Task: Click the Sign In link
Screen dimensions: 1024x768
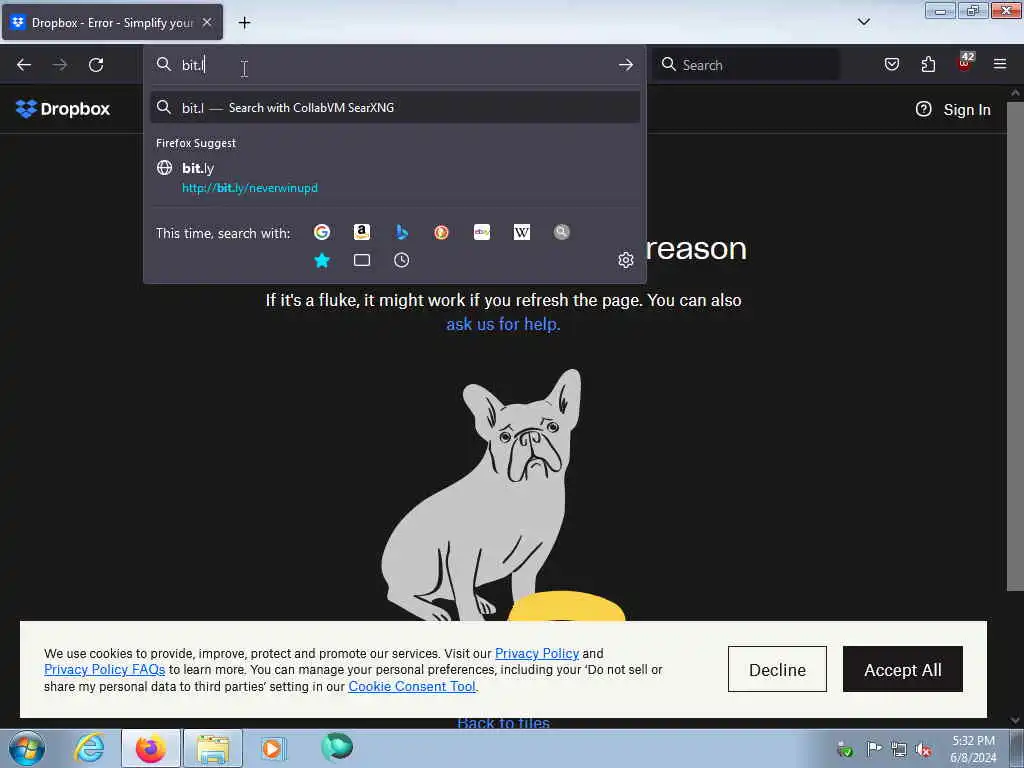Action: [967, 110]
